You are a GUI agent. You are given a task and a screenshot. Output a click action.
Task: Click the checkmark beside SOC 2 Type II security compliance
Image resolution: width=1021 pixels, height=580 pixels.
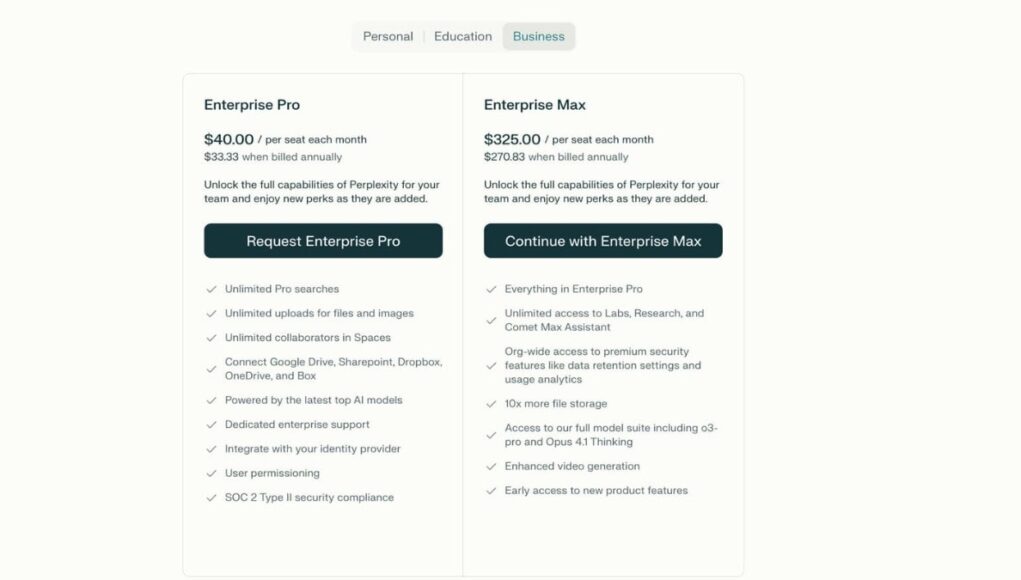[211, 497]
